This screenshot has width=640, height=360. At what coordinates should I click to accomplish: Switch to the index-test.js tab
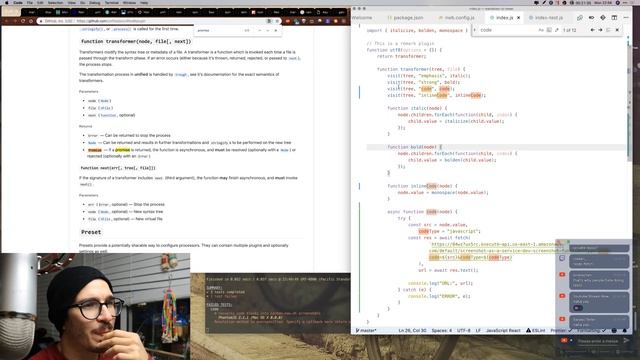tap(546, 18)
